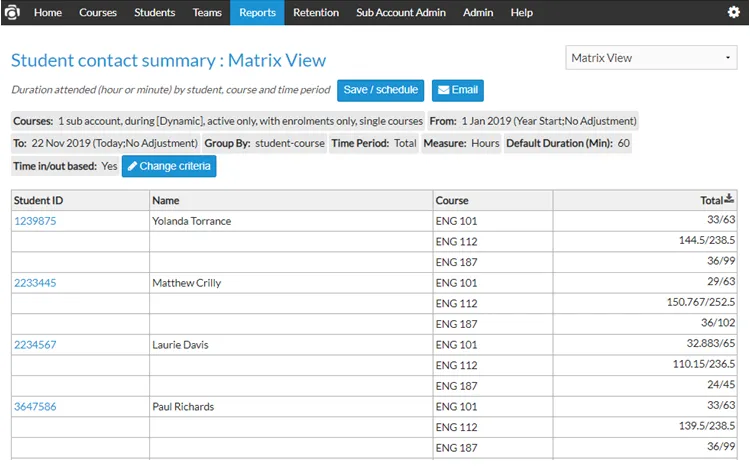The image size is (750, 466).
Task: Click ENG 101 in Paul Richards row
Action: click(456, 407)
